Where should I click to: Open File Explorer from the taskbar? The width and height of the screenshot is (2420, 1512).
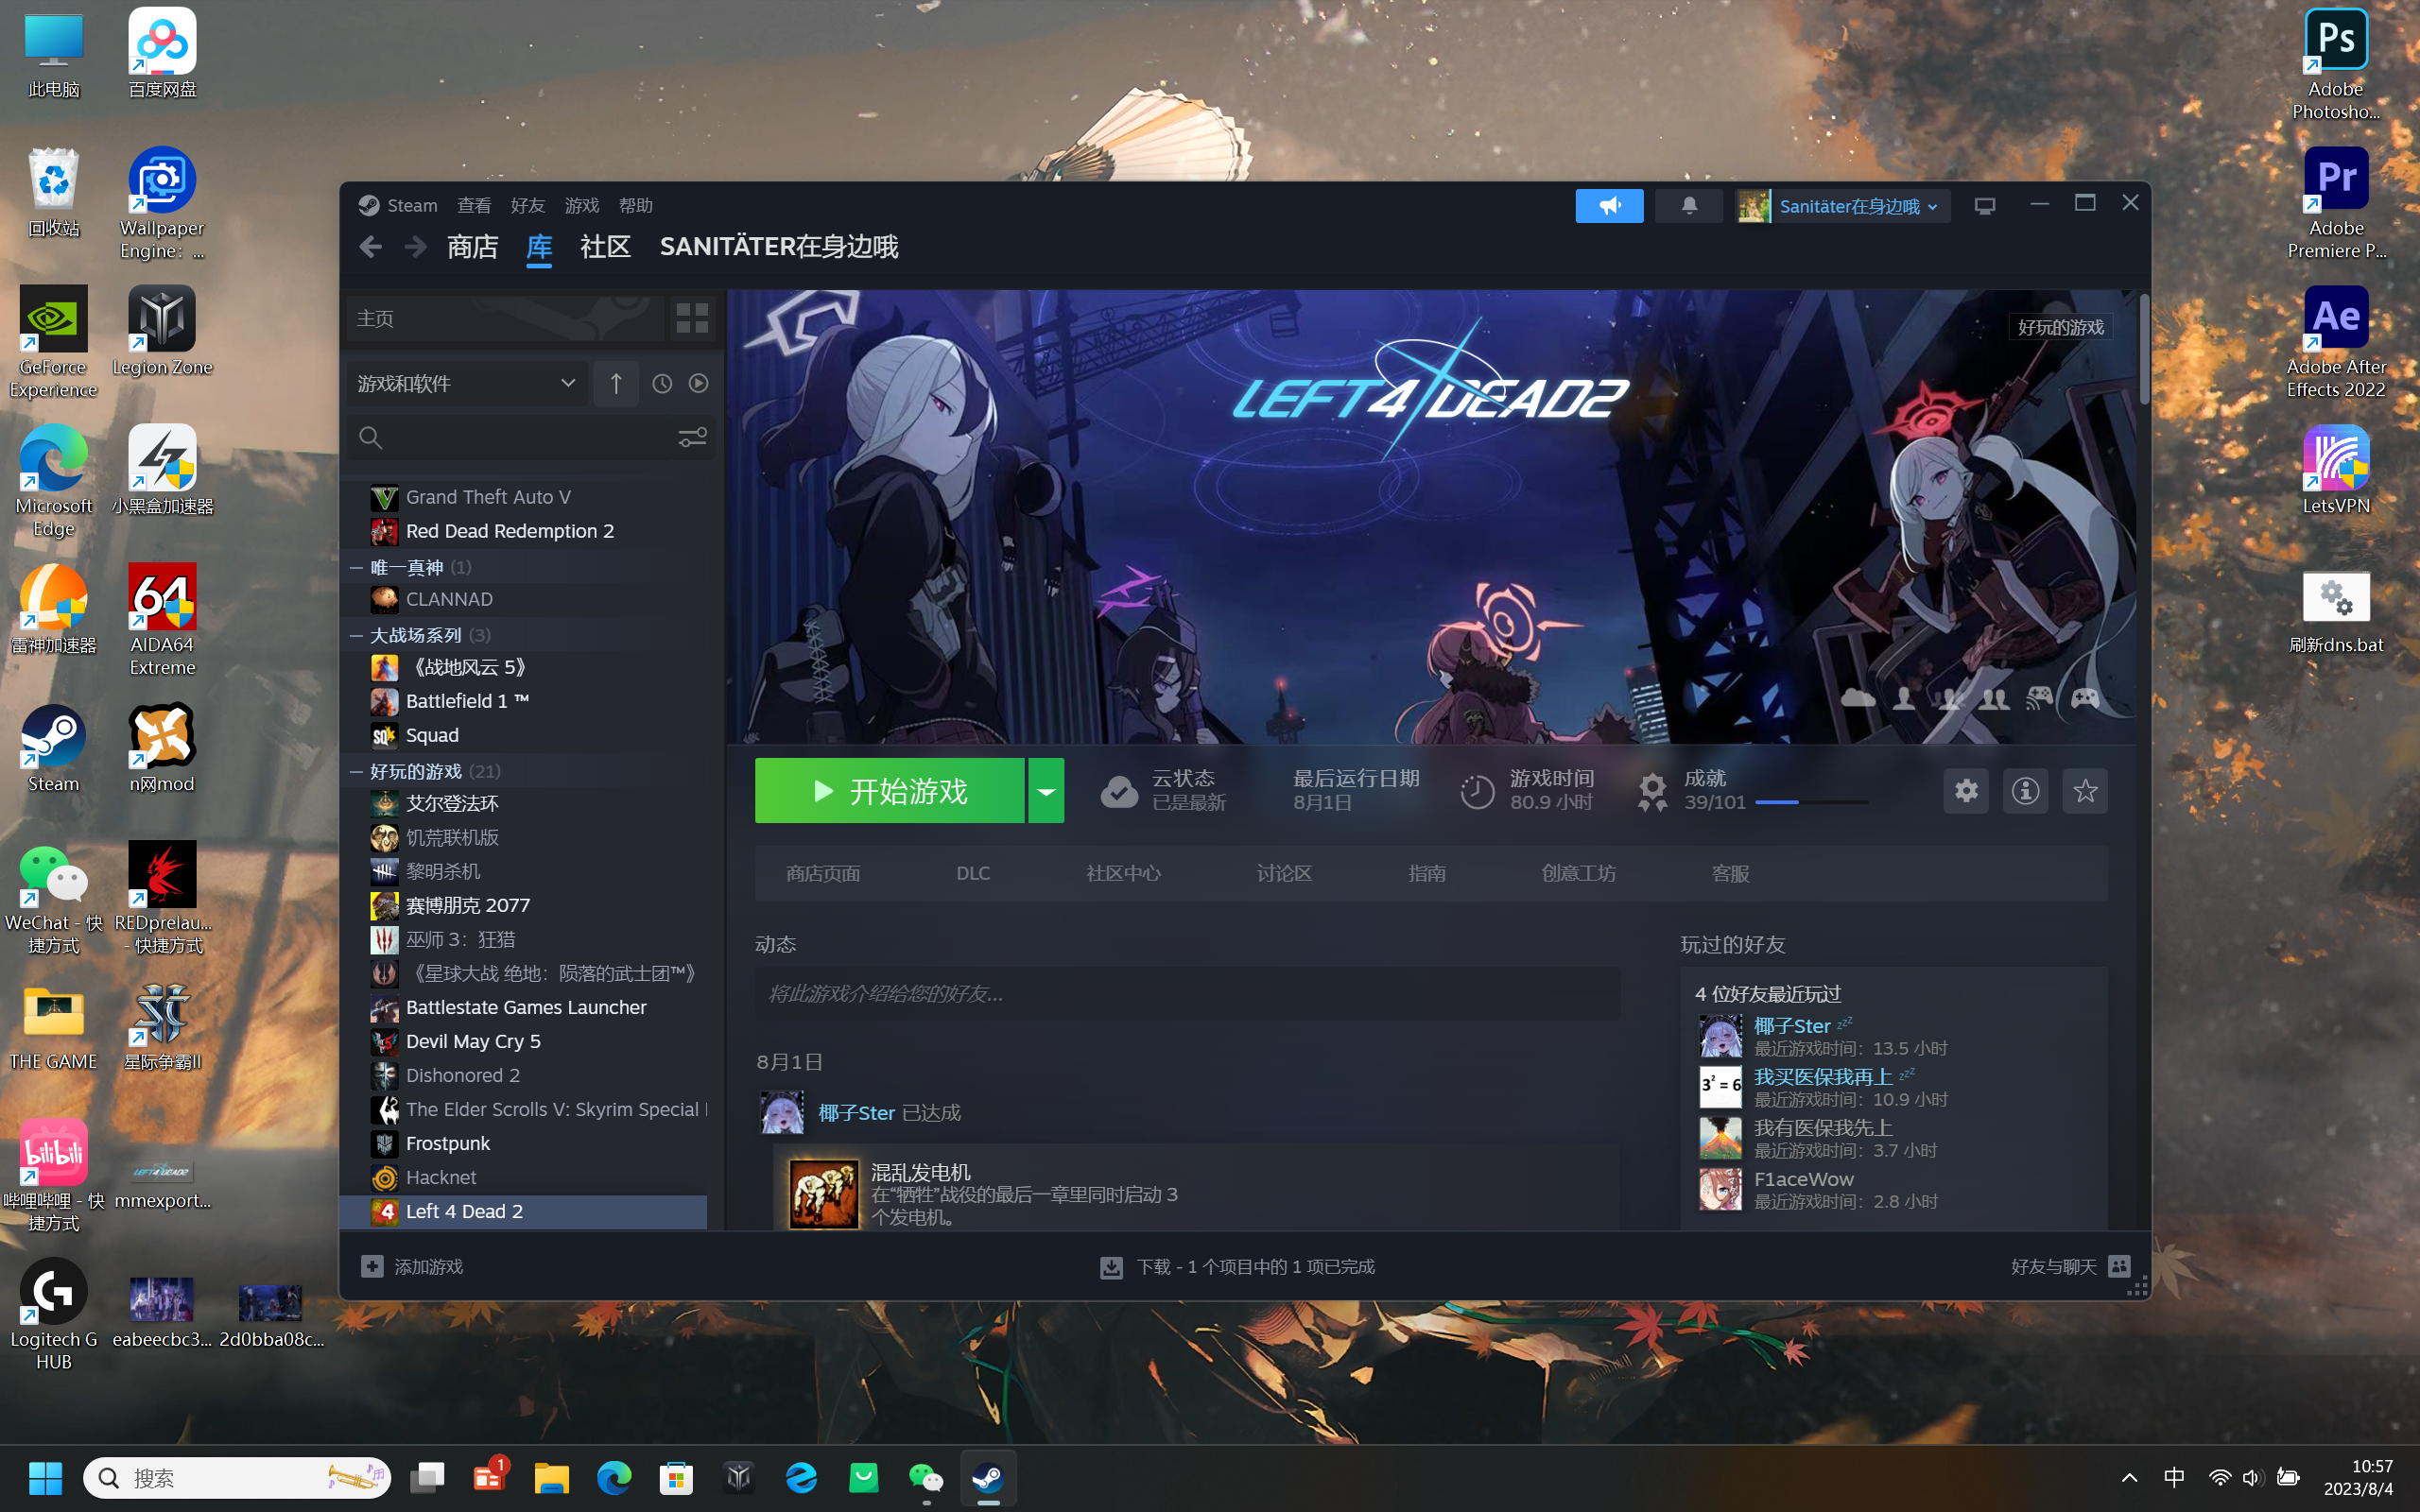[x=552, y=1478]
